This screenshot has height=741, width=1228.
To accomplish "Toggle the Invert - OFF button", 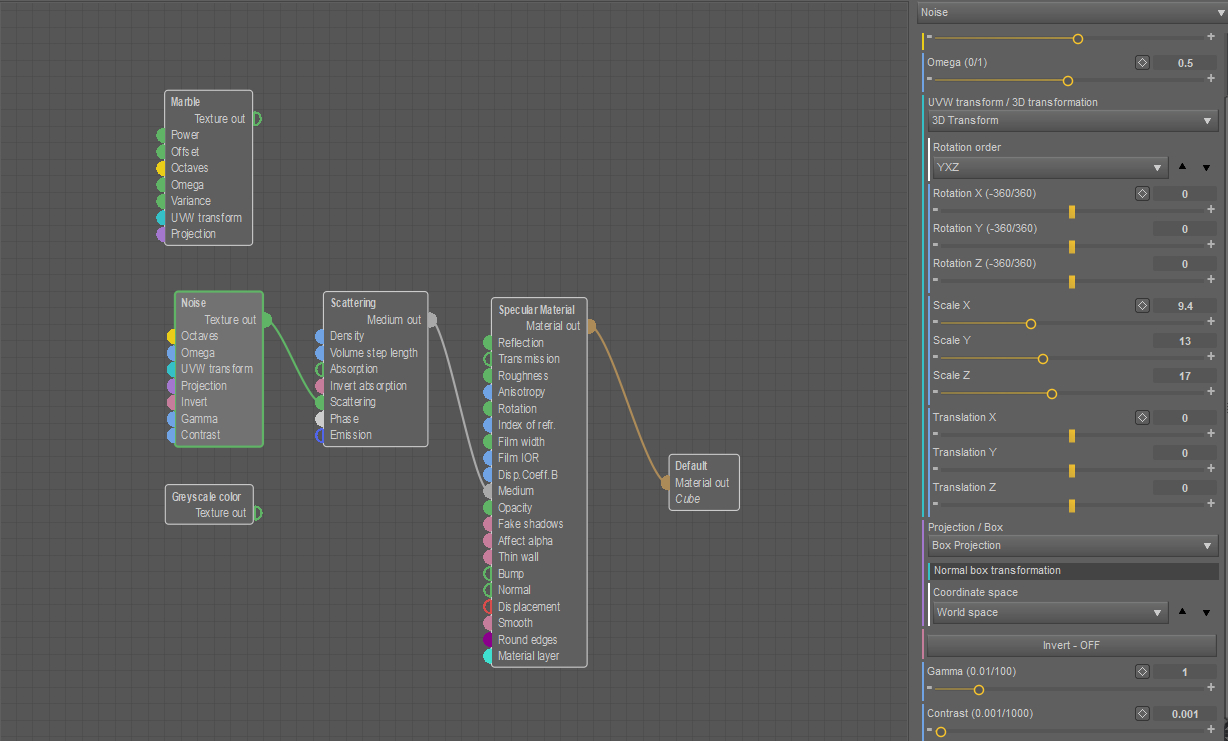I will pyautogui.click(x=1071, y=645).
